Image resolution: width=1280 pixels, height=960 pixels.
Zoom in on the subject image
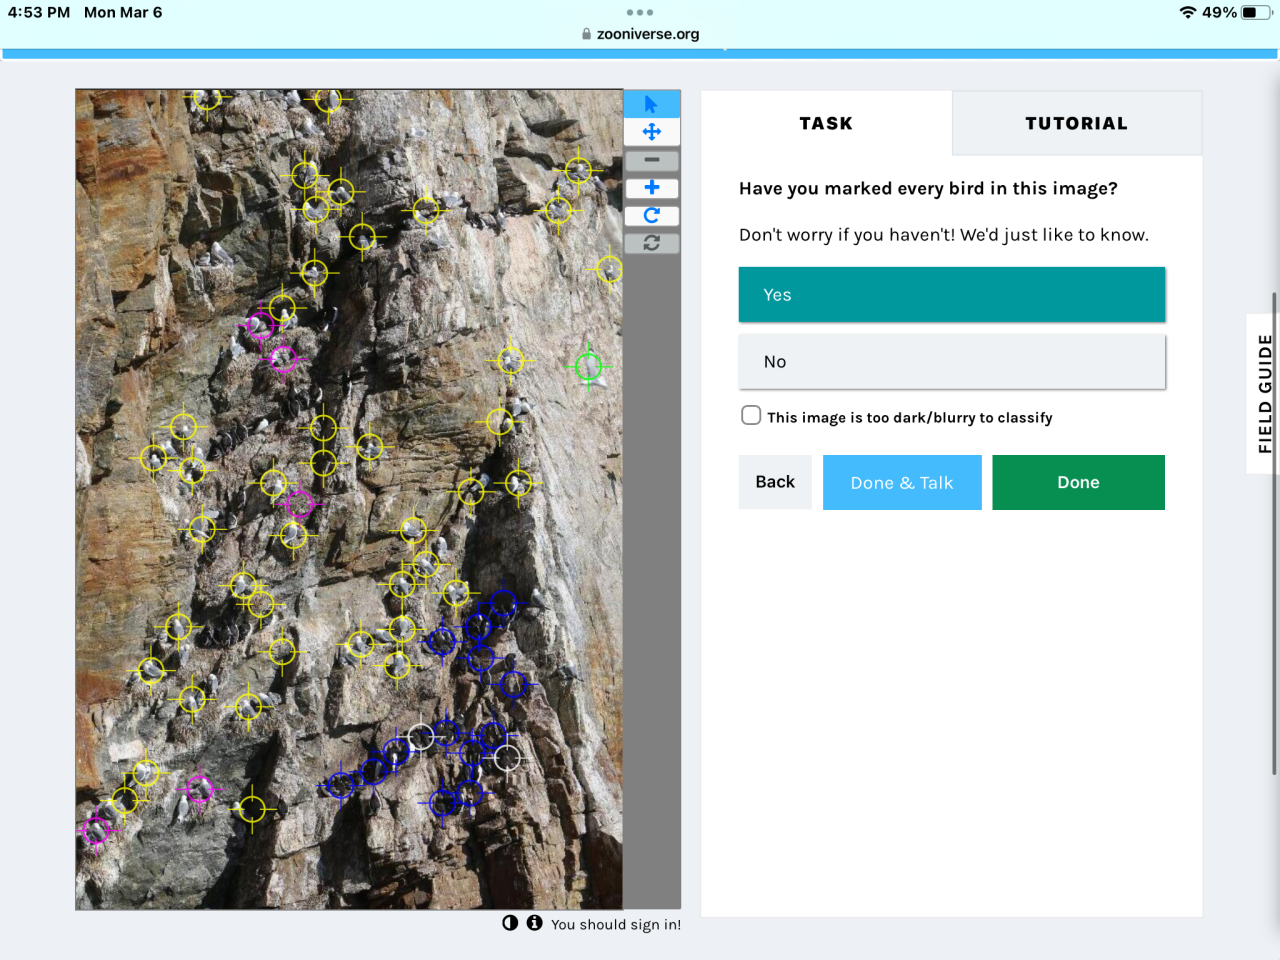[x=651, y=188]
